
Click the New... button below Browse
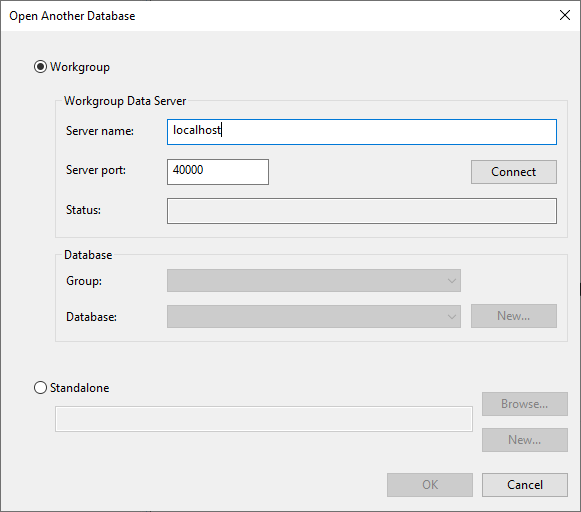pyautogui.click(x=525, y=440)
